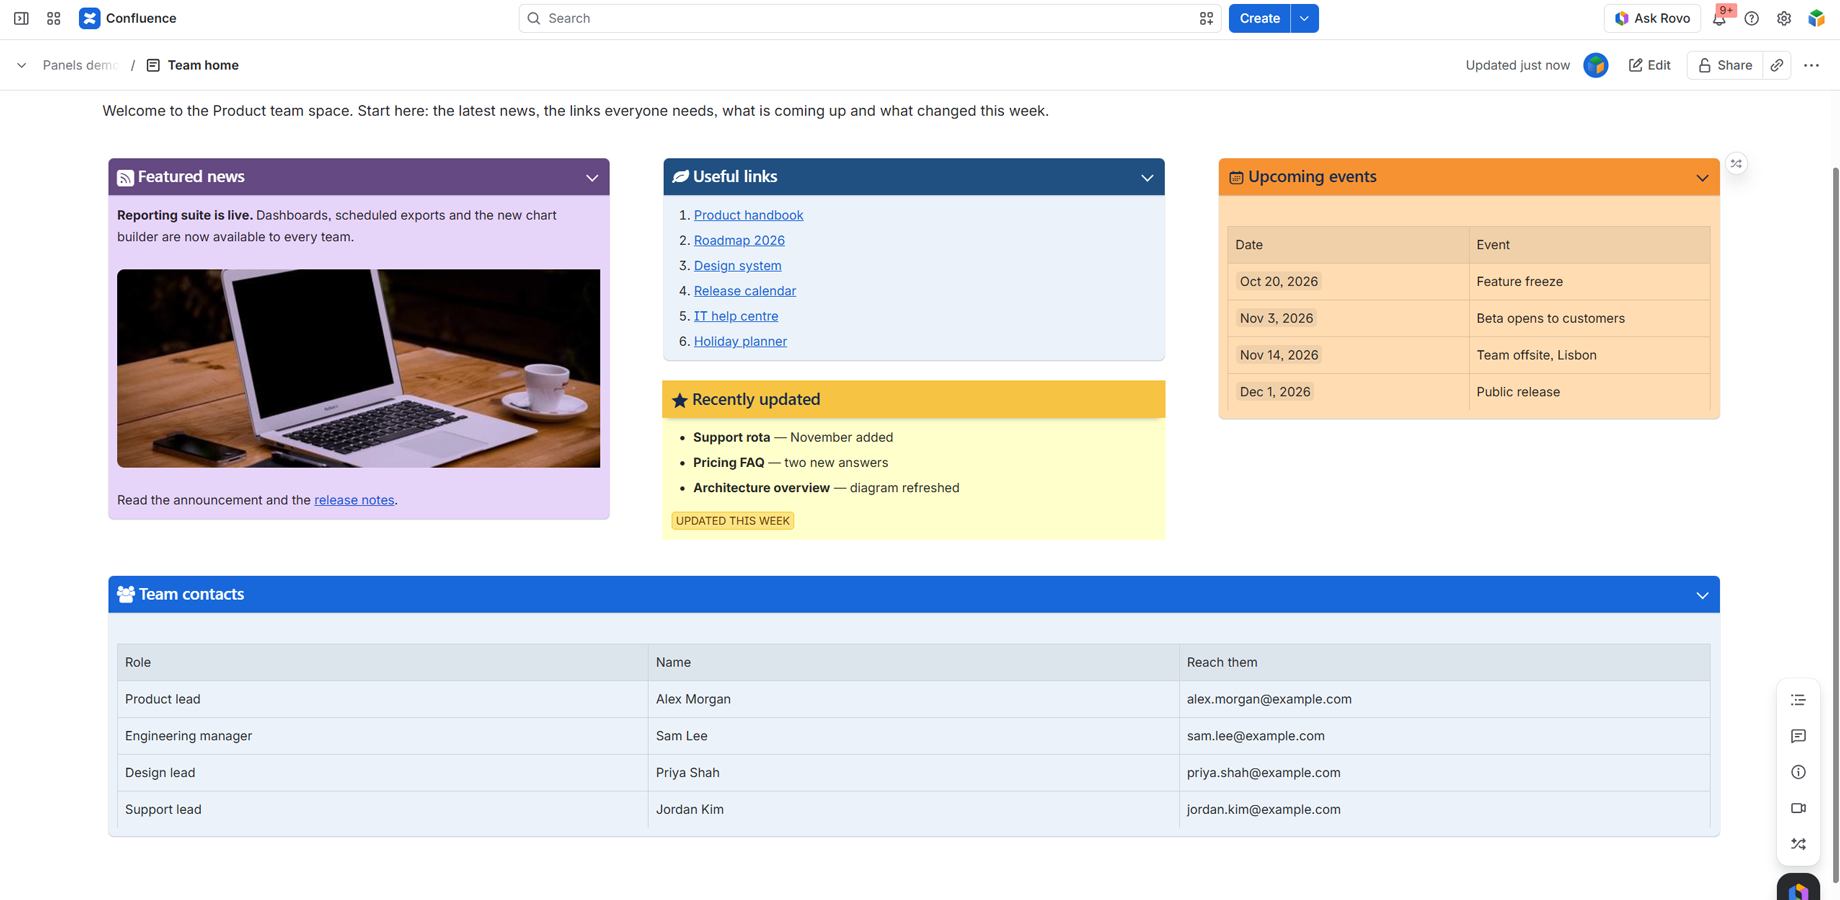Open the app switcher grid icon
1840x900 pixels.
tap(54, 18)
